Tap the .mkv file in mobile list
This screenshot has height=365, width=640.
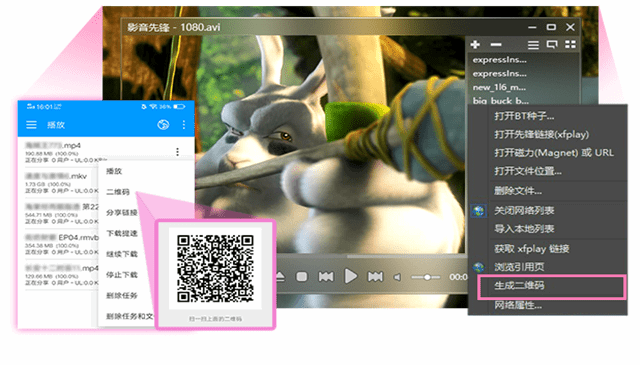(62, 183)
